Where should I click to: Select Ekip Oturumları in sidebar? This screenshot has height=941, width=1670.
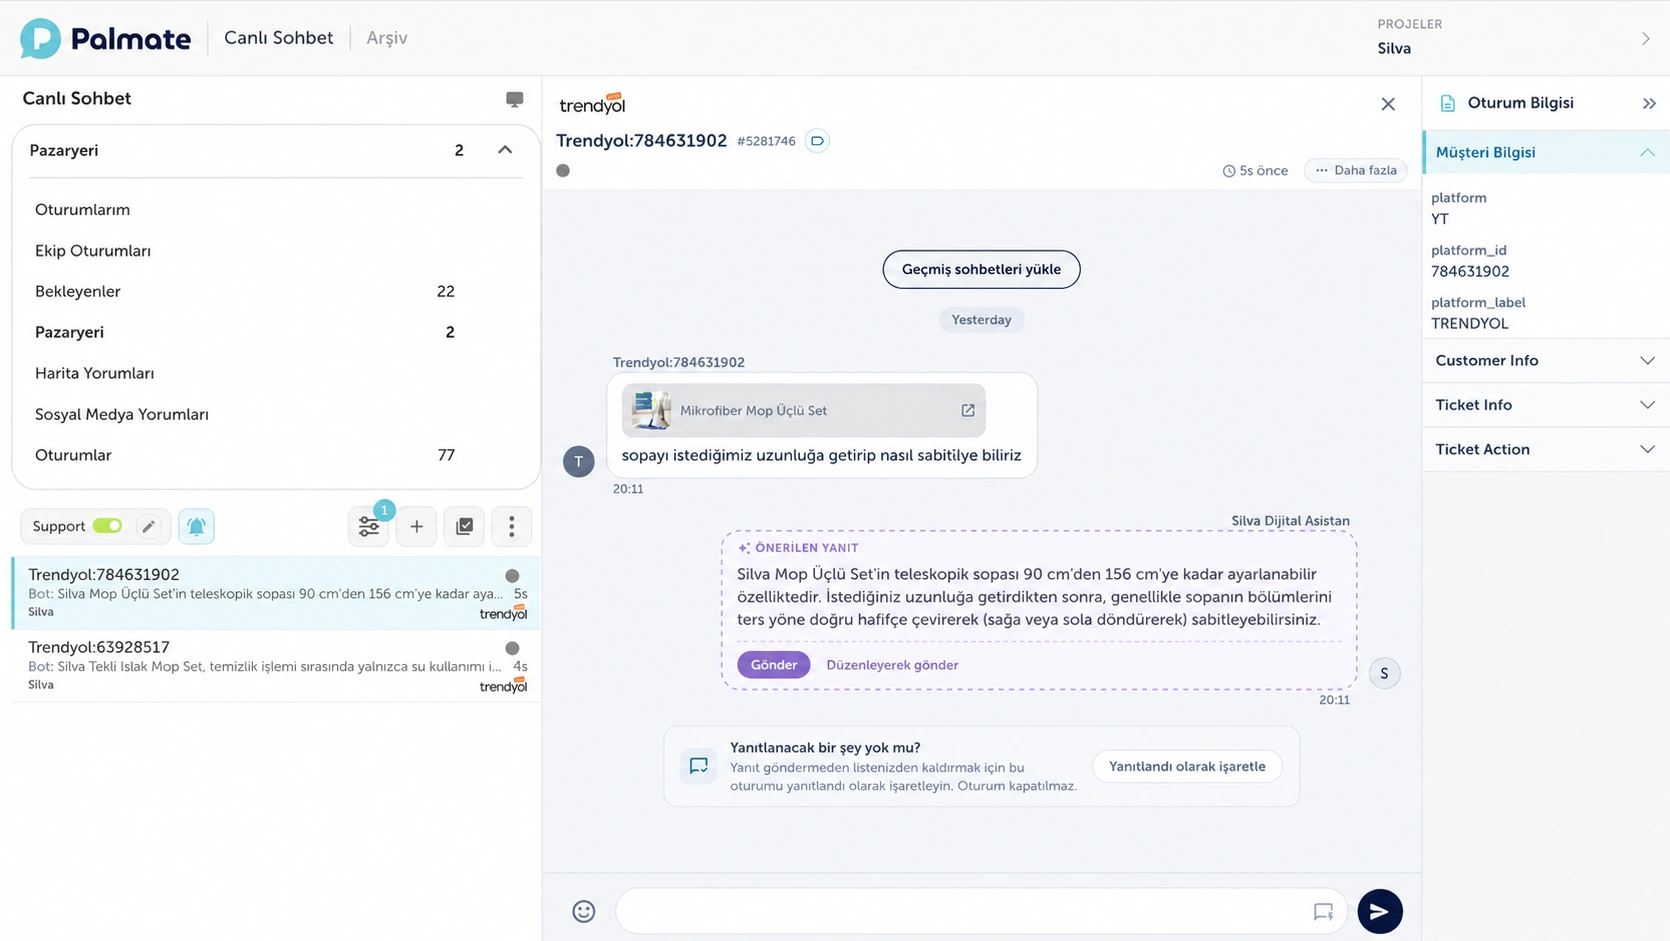[x=93, y=250]
